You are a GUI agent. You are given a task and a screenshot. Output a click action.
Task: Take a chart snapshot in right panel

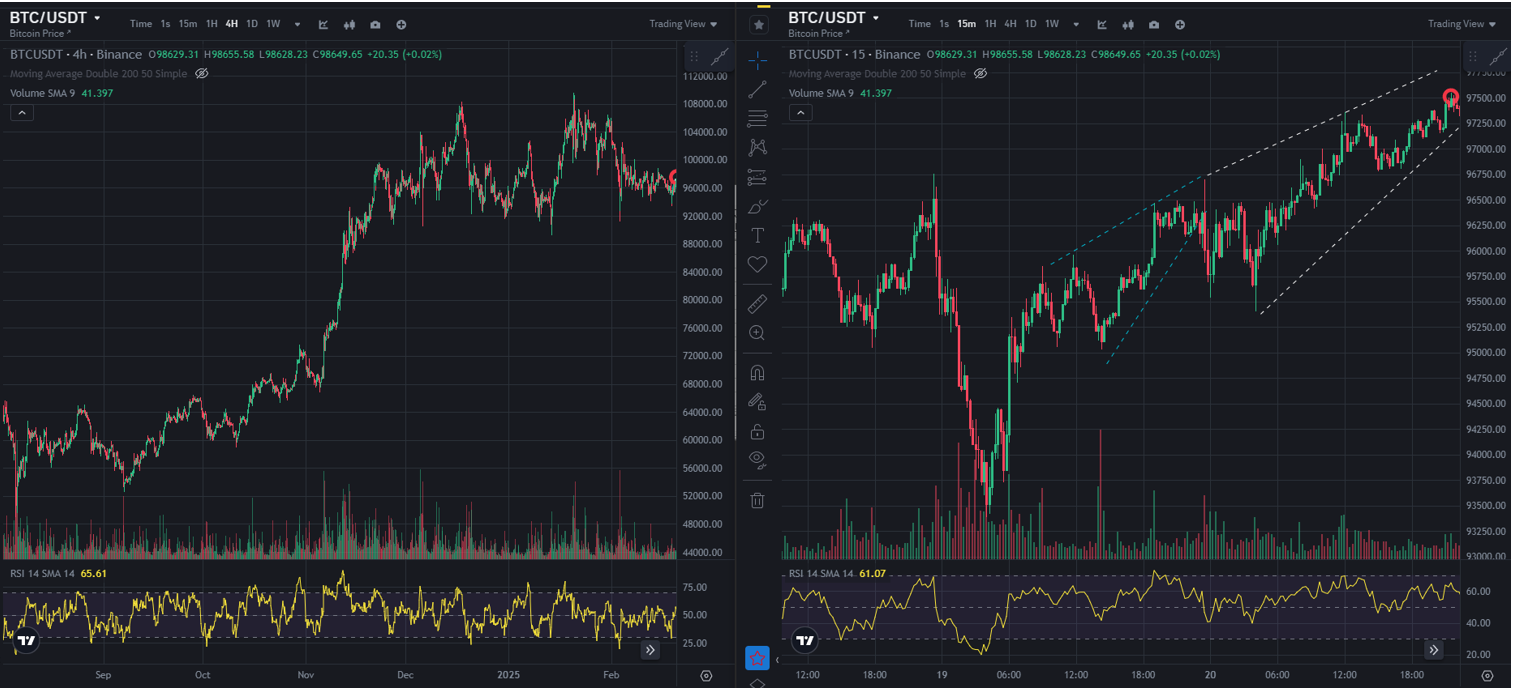(1154, 24)
